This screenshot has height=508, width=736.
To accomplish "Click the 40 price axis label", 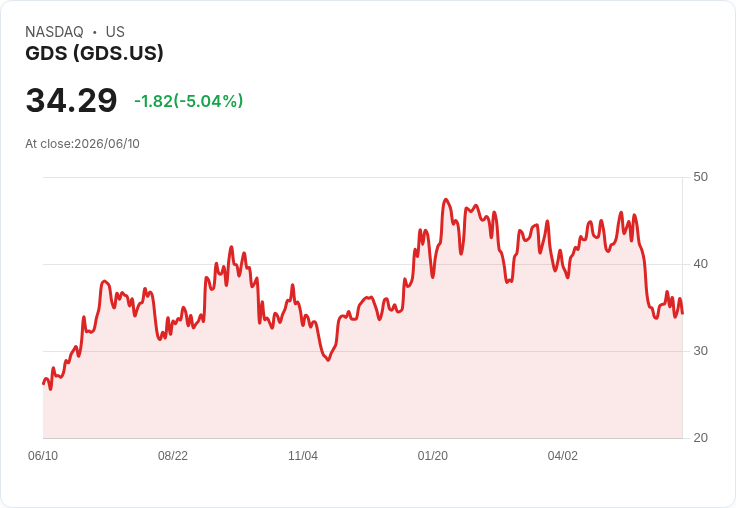I will tap(700, 264).
